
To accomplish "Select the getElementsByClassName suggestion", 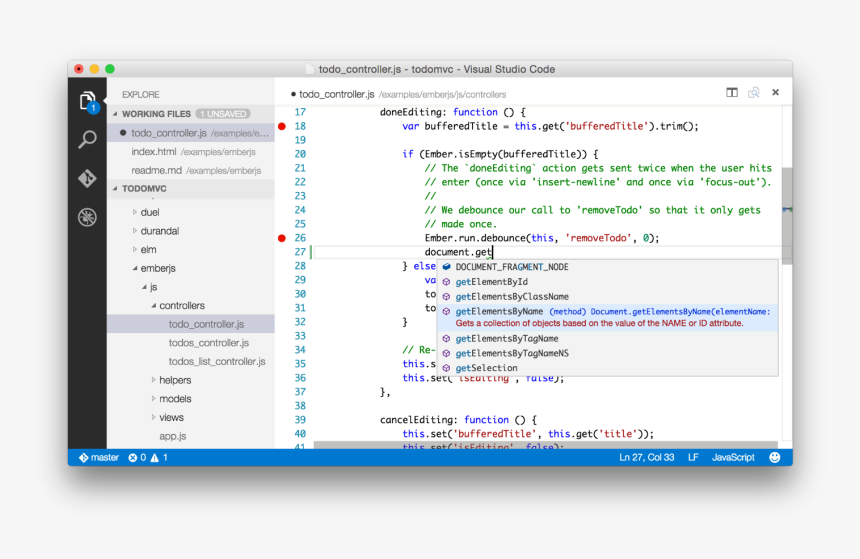I will pyautogui.click(x=607, y=296).
